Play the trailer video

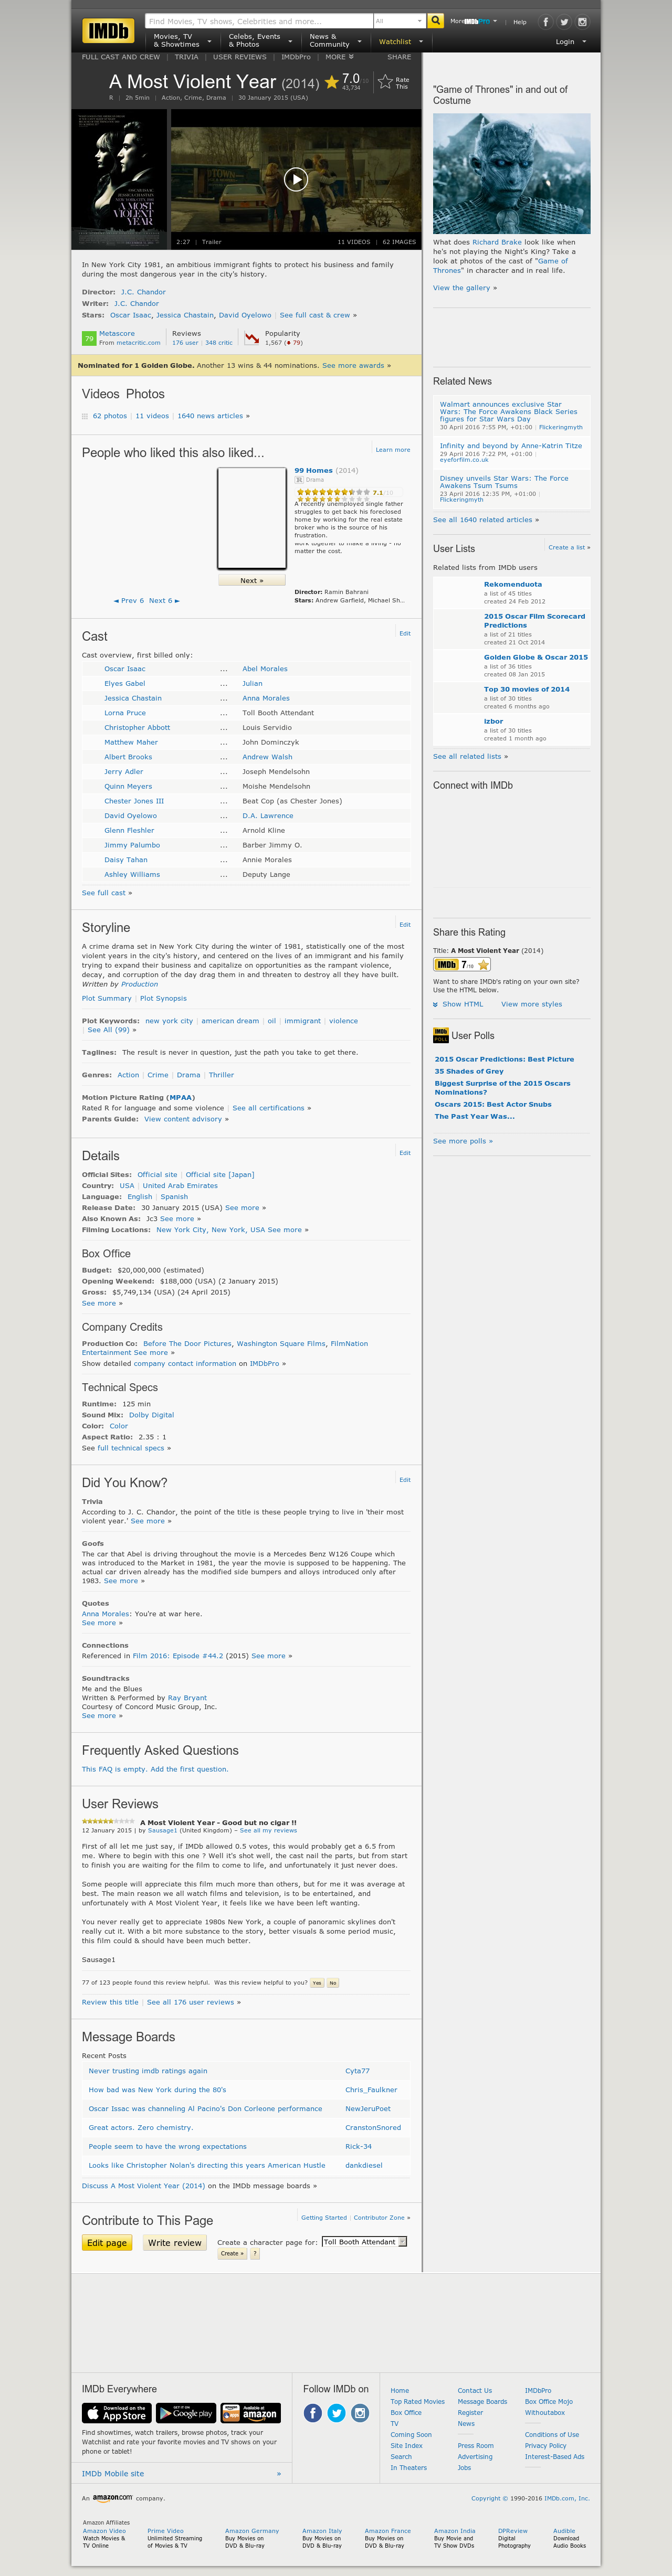(295, 178)
